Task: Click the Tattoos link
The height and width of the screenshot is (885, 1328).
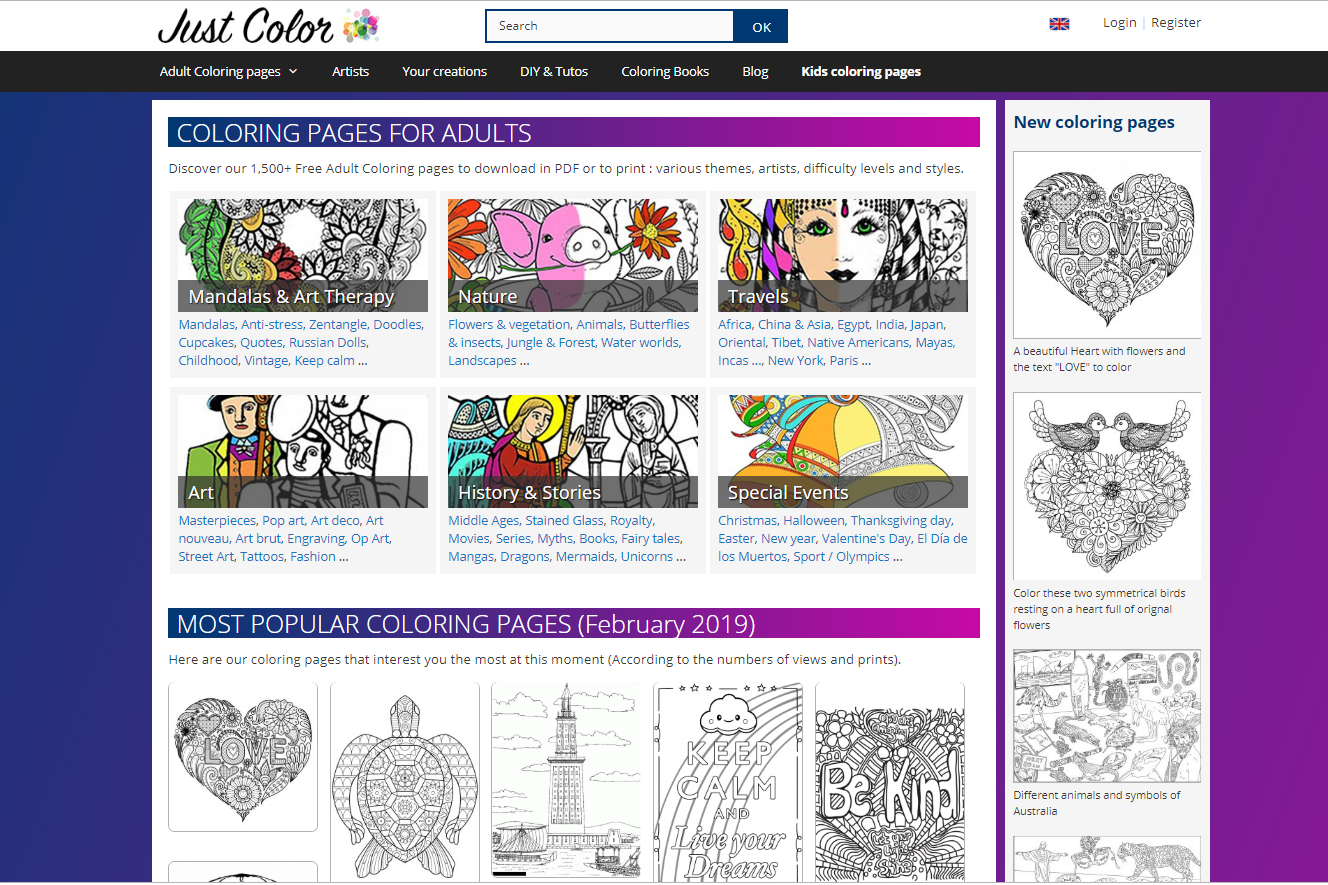Action: click(x=262, y=556)
